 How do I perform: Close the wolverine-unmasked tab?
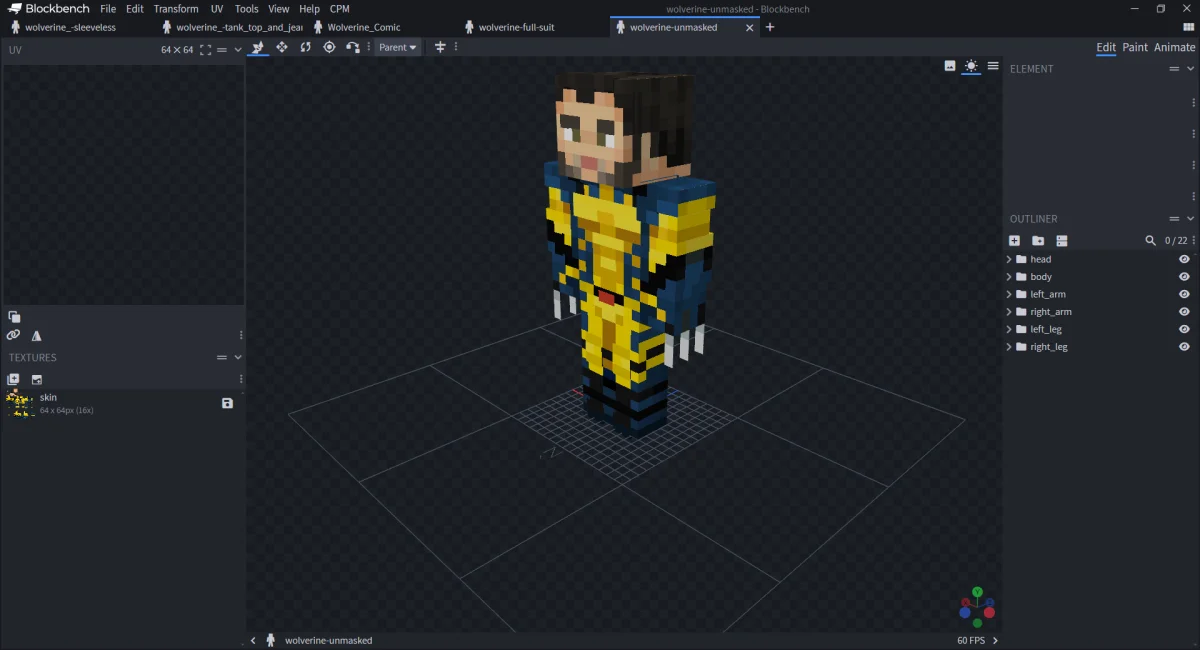coord(750,27)
